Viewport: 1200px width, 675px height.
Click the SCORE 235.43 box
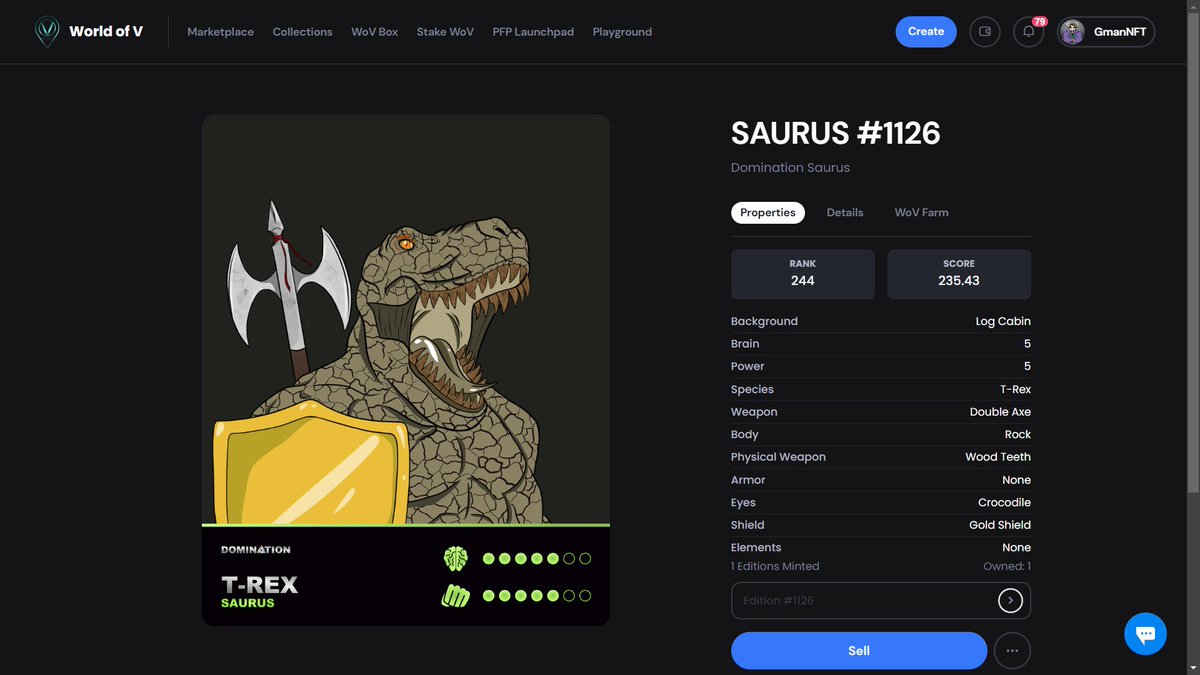coord(959,274)
